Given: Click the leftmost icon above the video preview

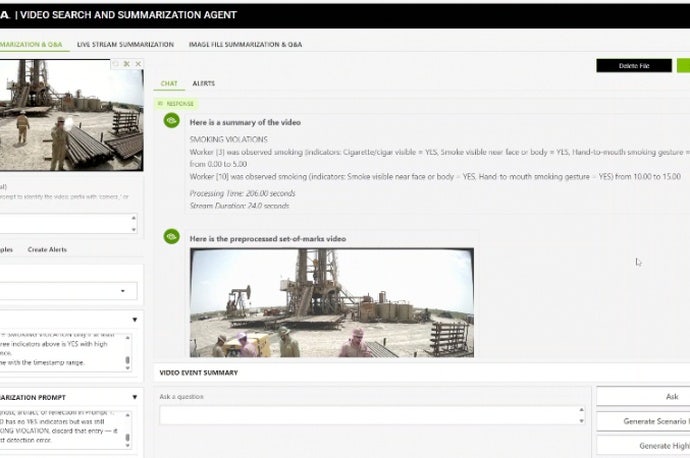Looking at the screenshot, I should click(115, 63).
